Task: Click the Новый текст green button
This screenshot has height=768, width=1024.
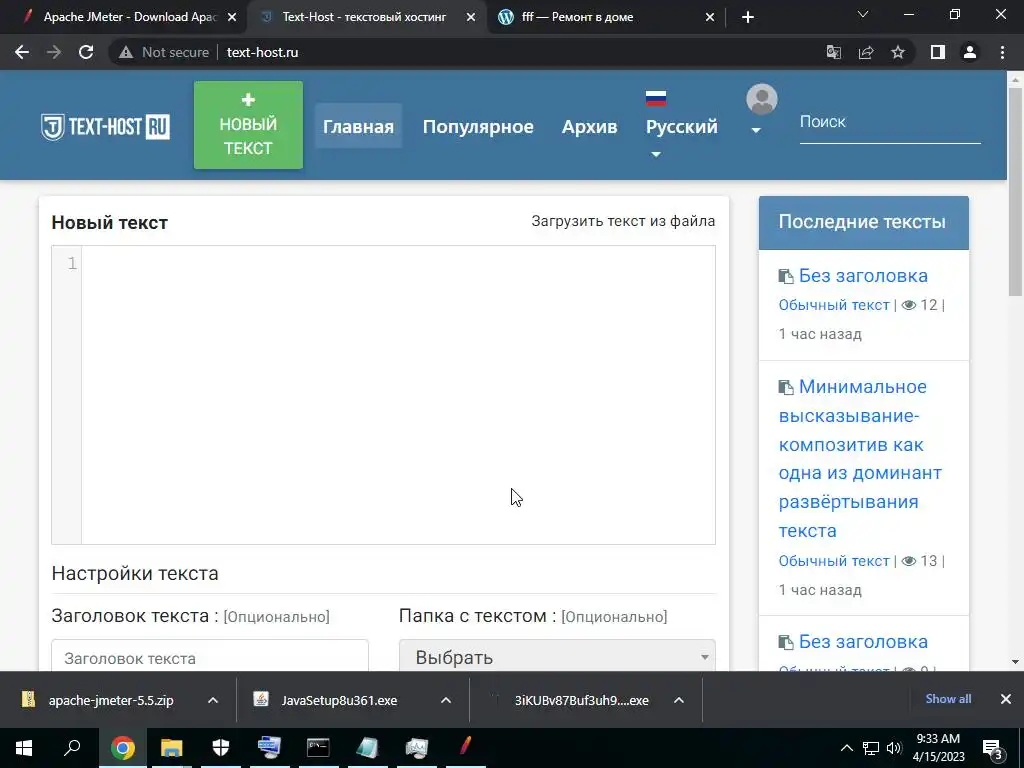Action: point(248,125)
